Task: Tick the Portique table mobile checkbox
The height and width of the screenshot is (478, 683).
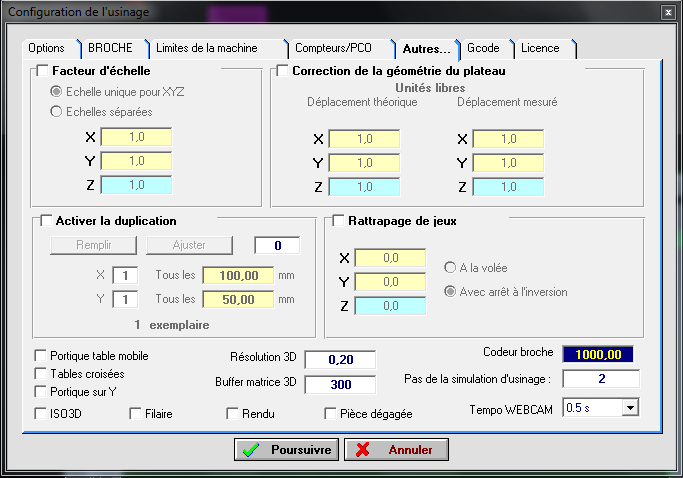Action: click(x=41, y=356)
